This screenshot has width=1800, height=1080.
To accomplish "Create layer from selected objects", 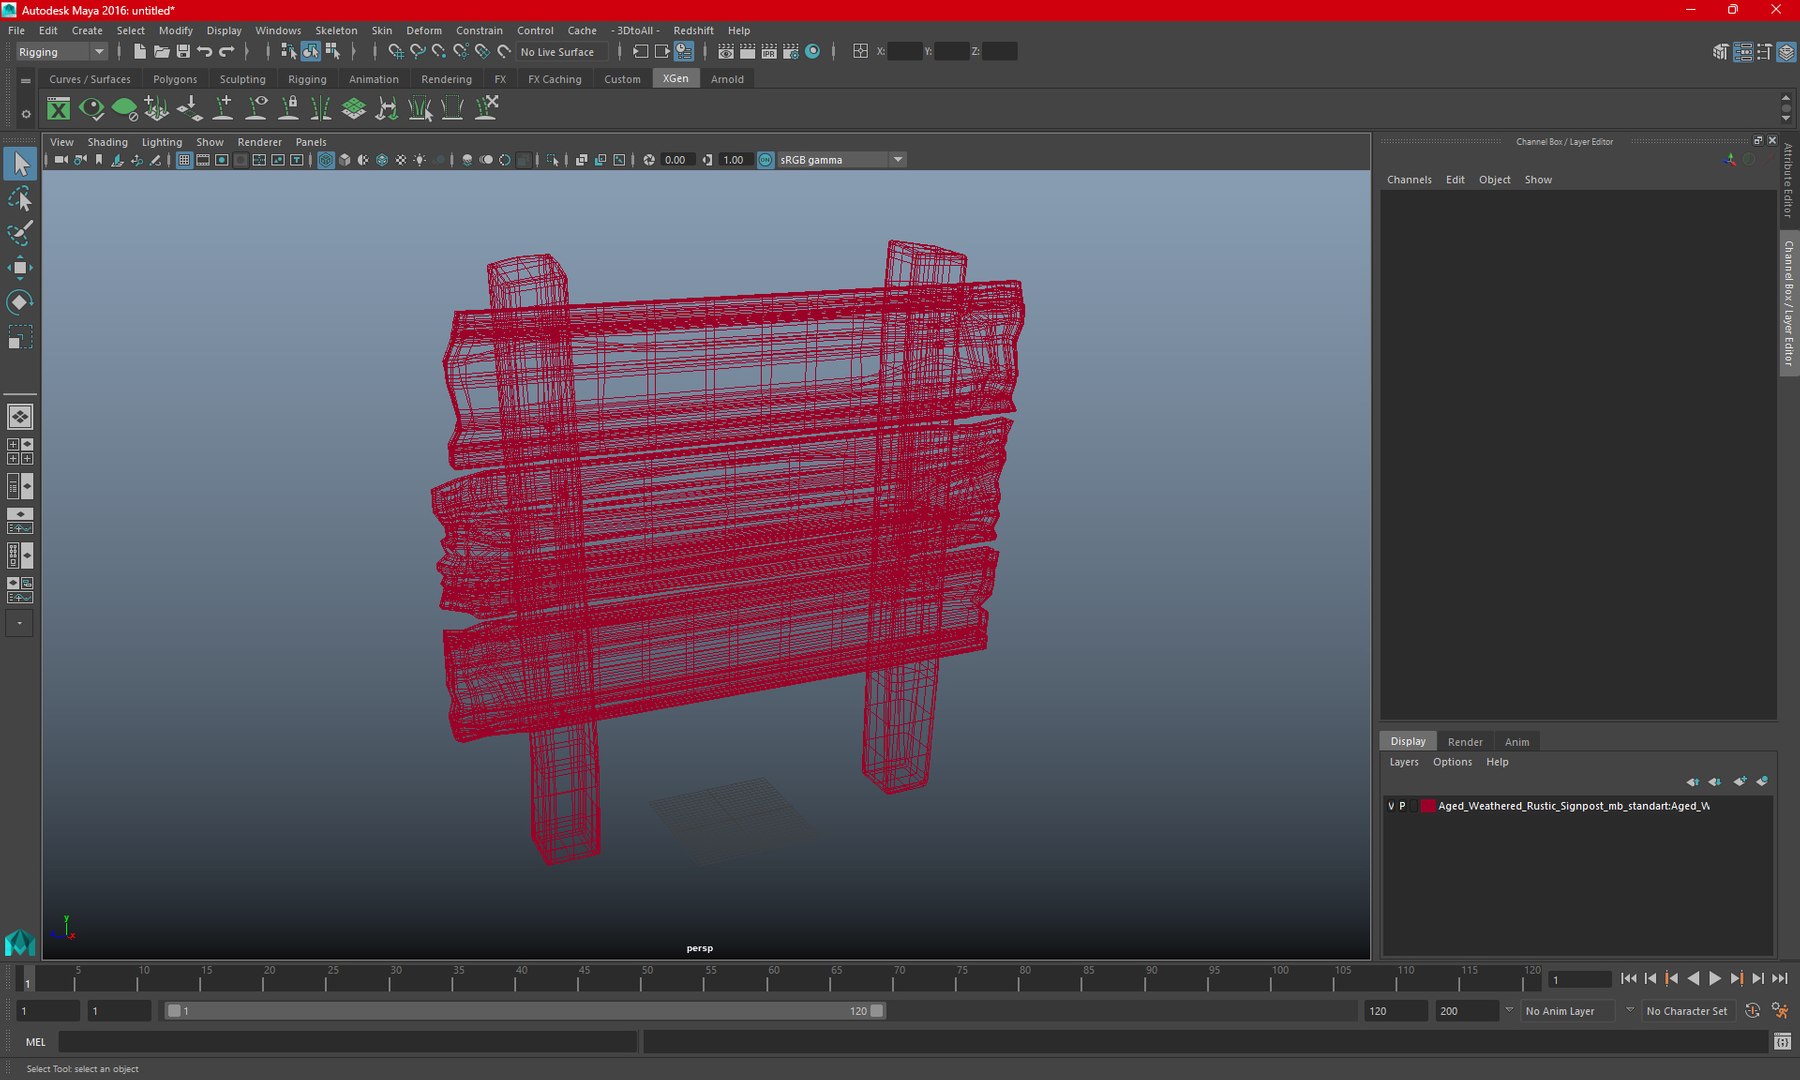I will coord(1762,782).
